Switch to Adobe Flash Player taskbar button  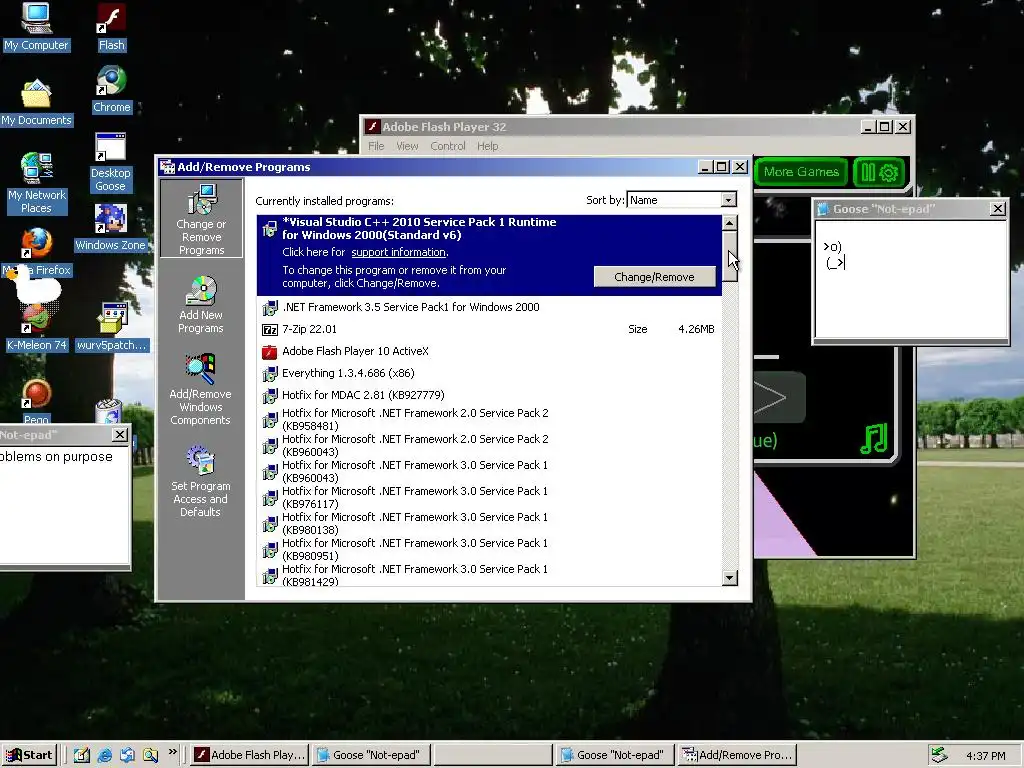pos(249,755)
